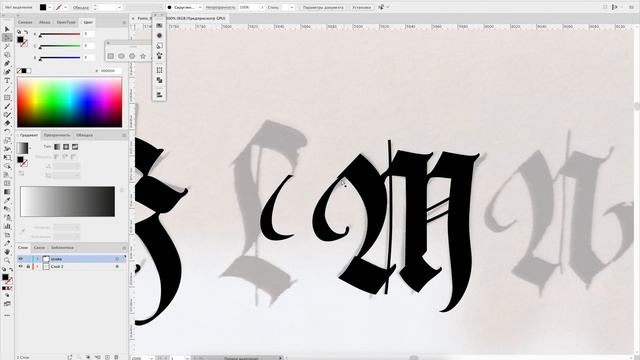Pick the polygon shape in floating panel
This screenshot has height=360, width=640.
pyautogui.click(x=132, y=56)
